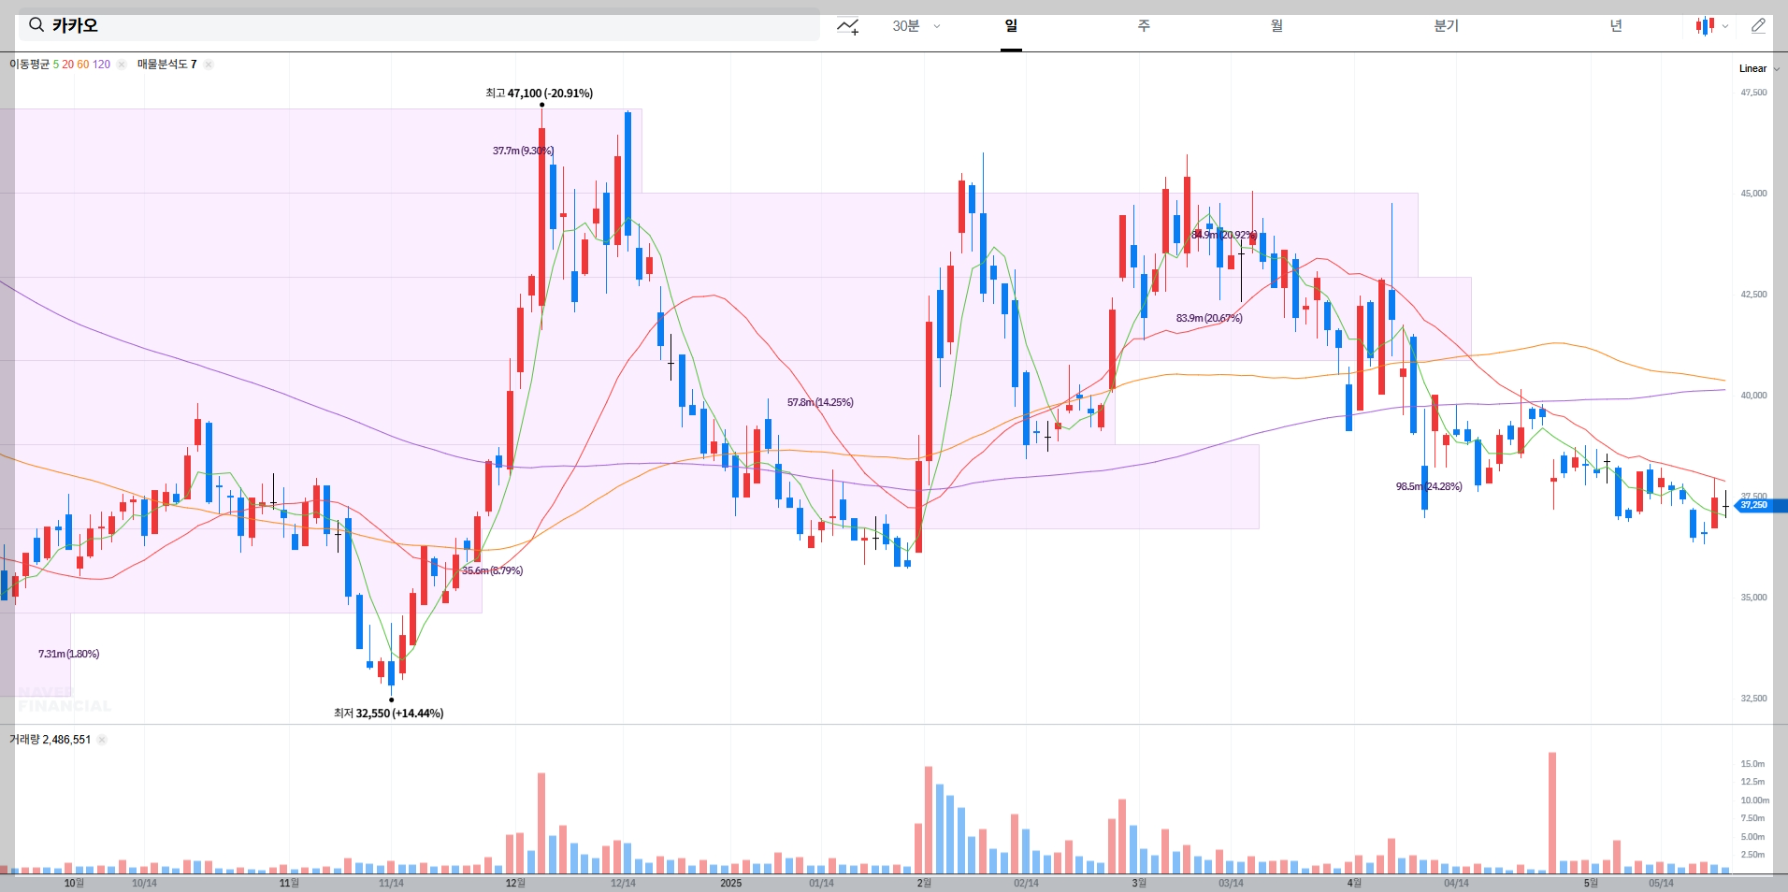Open the 이동평균 5 20 60 120 settings
Viewport: 1788px width, 892px height.
(x=60, y=64)
